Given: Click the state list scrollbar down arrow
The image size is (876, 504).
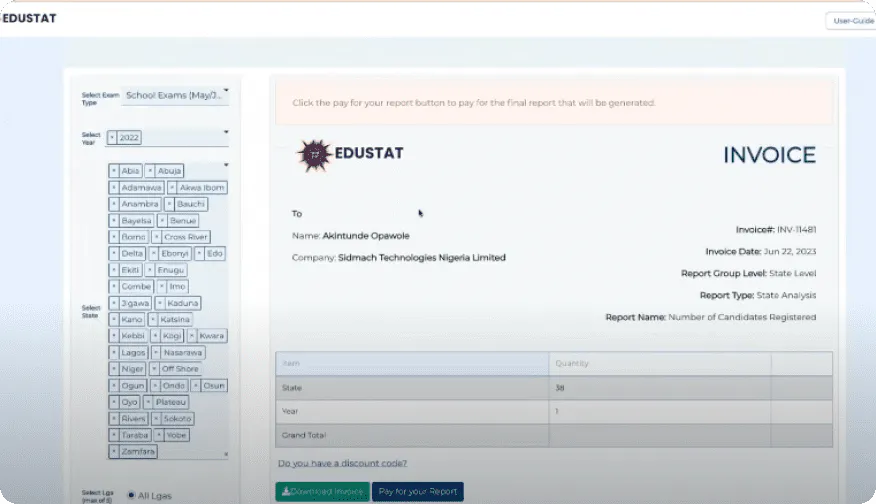Looking at the screenshot, I should pos(226,454).
